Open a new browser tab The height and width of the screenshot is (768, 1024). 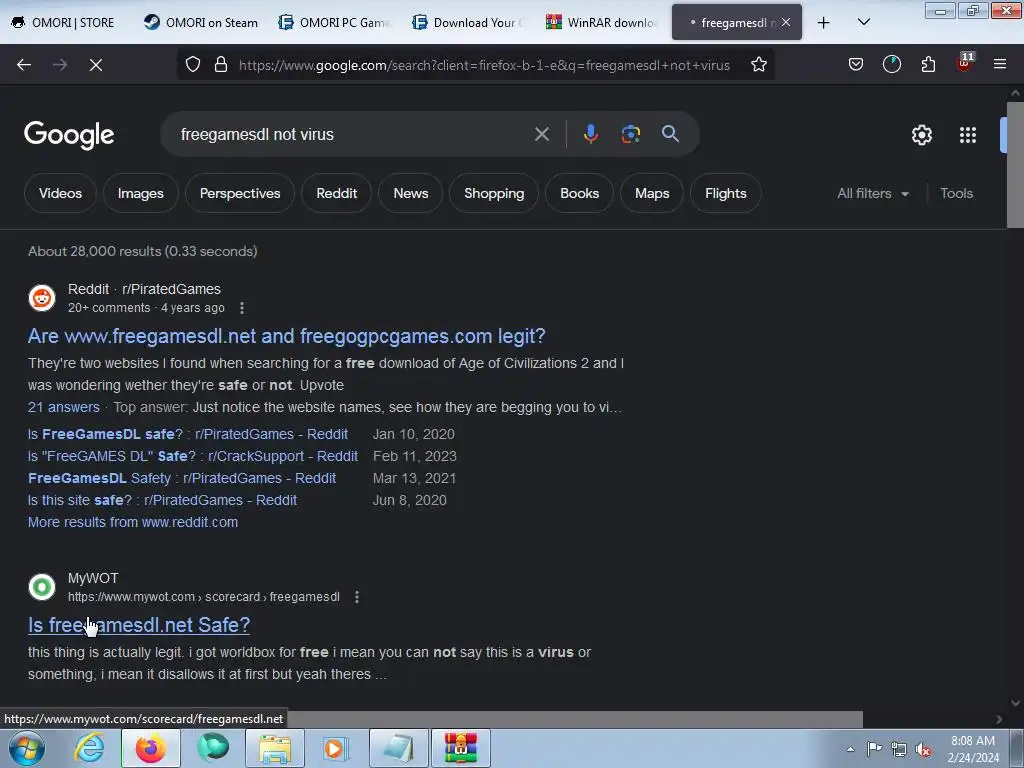point(824,23)
